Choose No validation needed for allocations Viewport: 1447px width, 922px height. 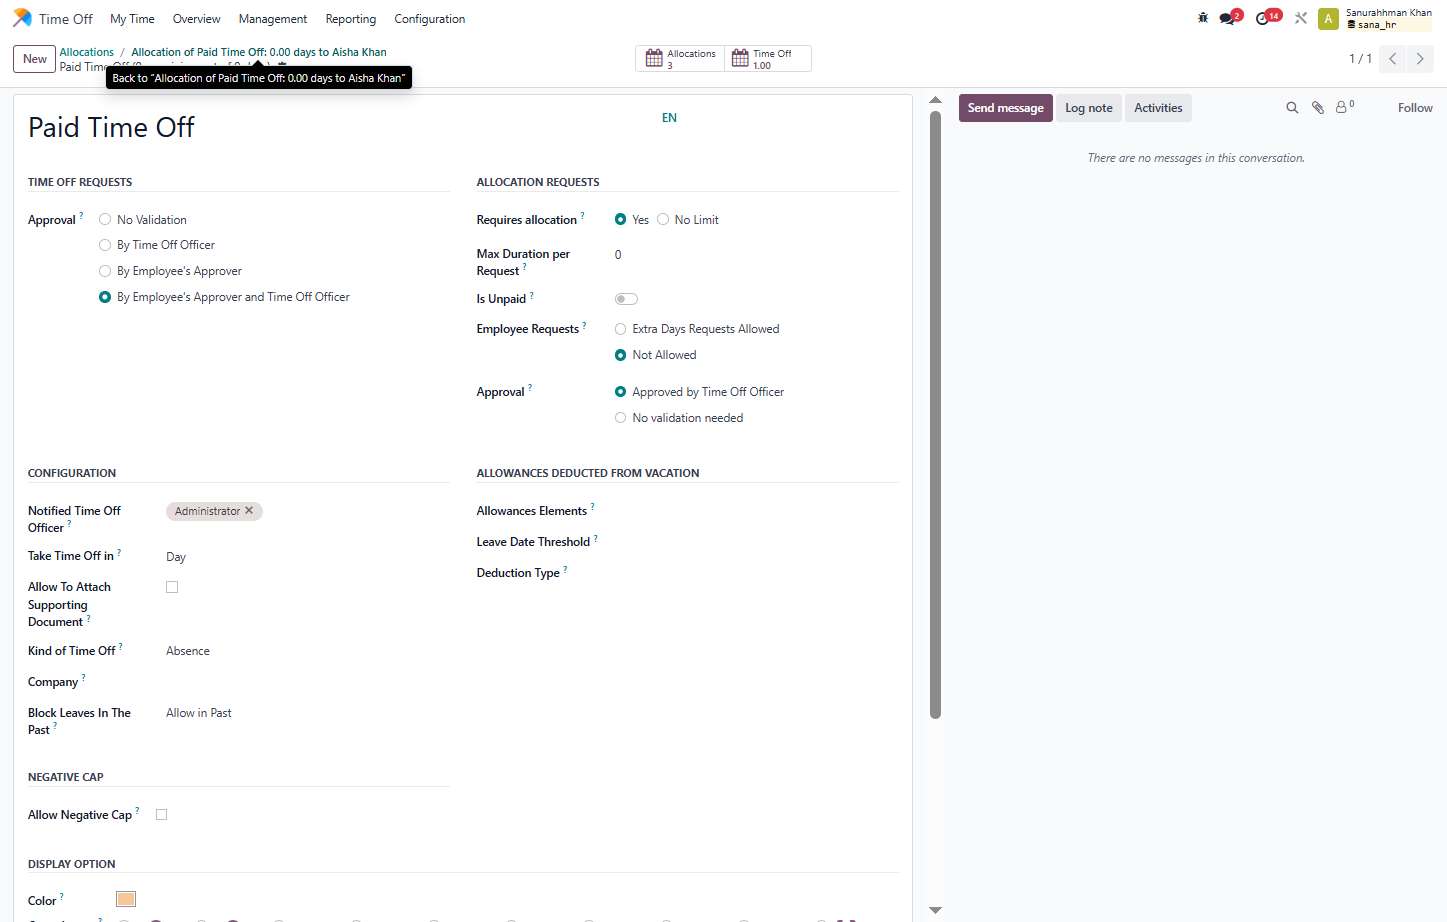pos(621,418)
